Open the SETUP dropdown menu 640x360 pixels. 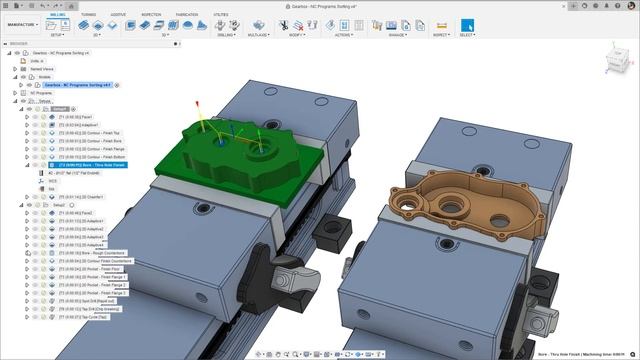(57, 35)
